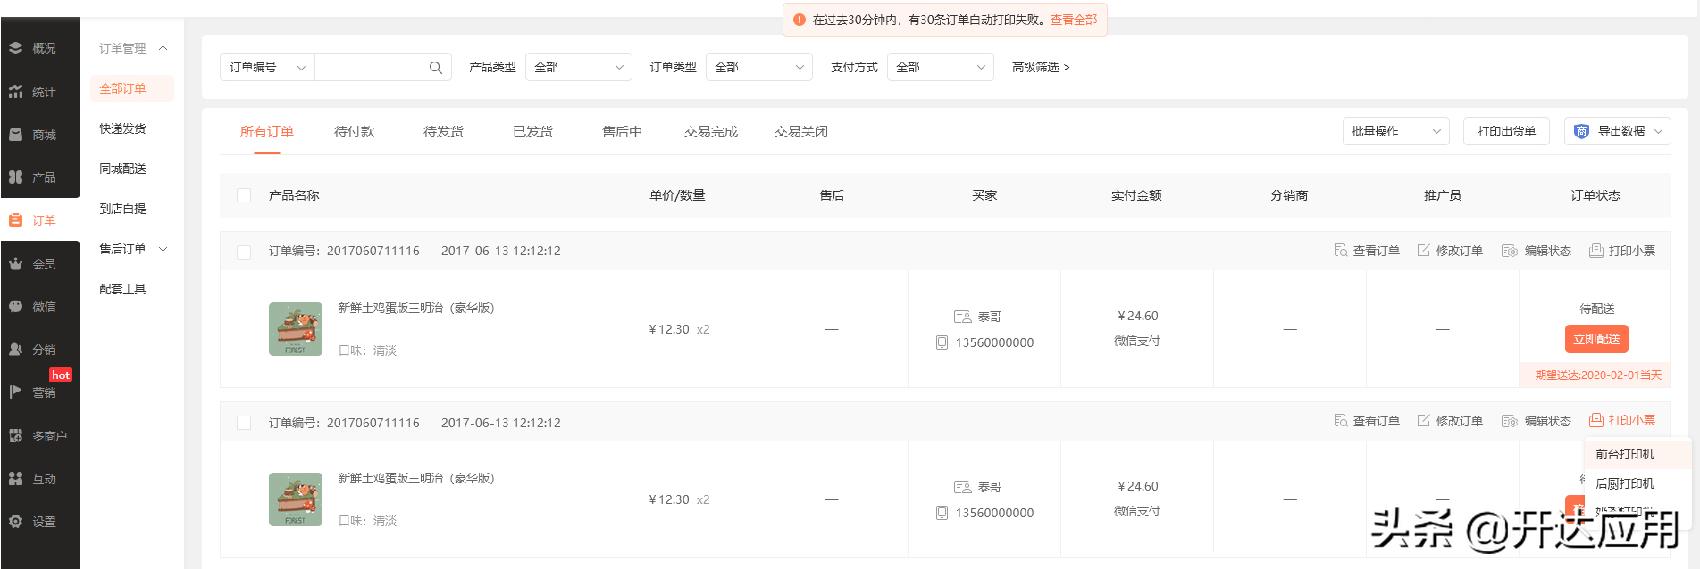Open the 订单编号 search-type dropdown
Image resolution: width=1700 pixels, height=569 pixels.
(267, 67)
